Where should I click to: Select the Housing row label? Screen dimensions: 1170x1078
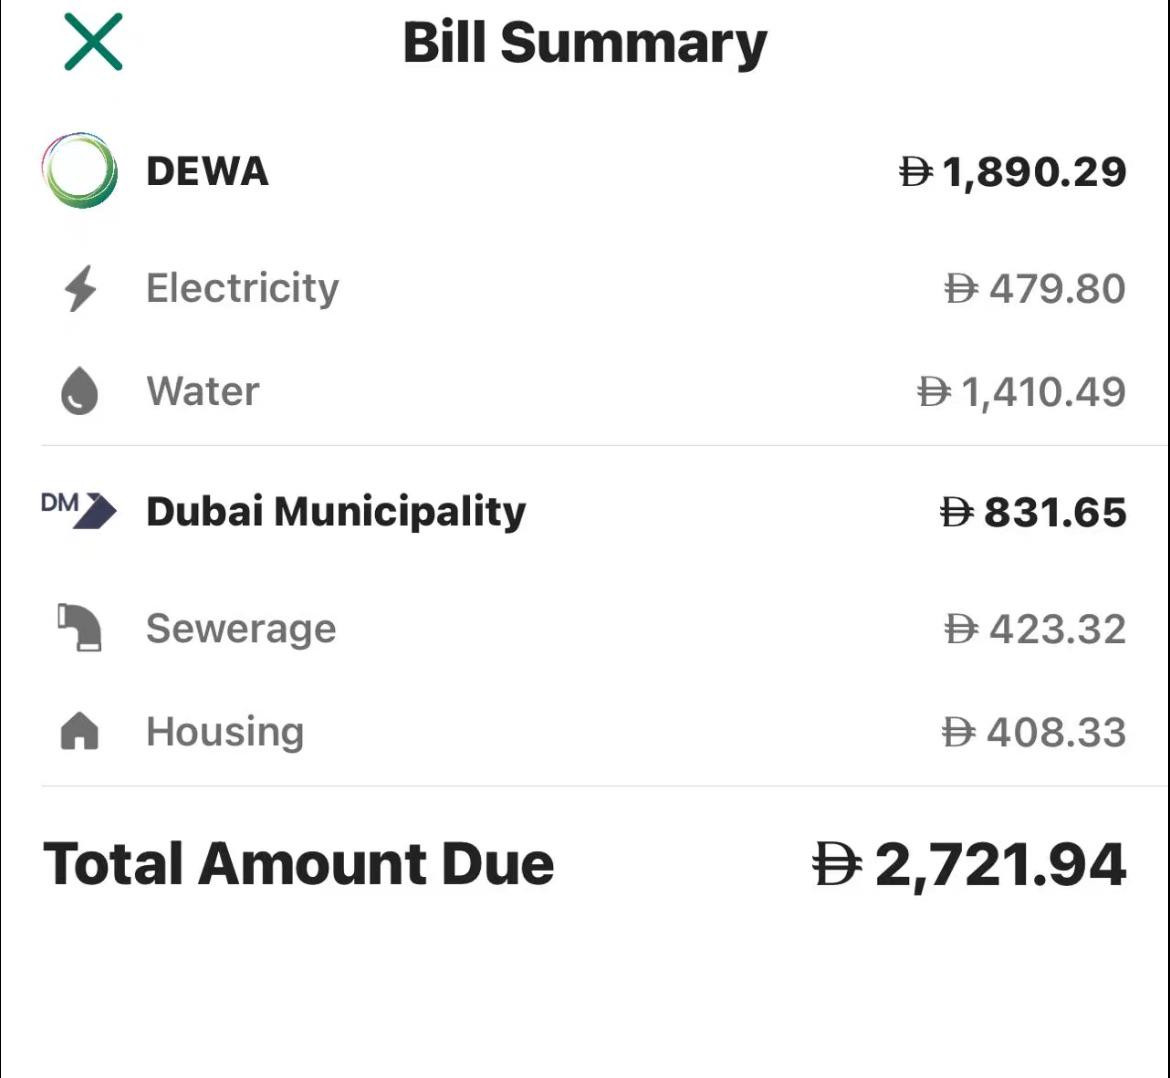(225, 732)
